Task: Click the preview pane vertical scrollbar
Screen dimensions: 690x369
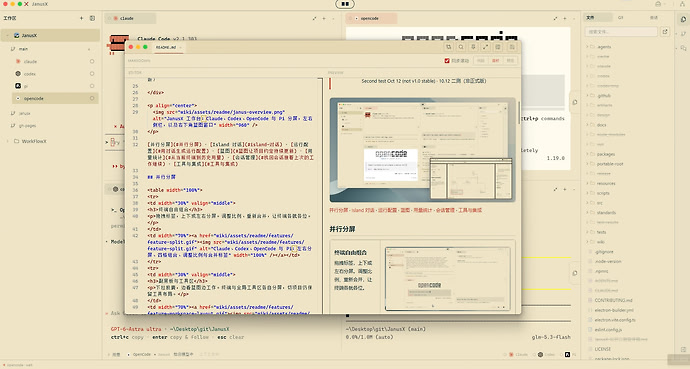Action: [518, 113]
